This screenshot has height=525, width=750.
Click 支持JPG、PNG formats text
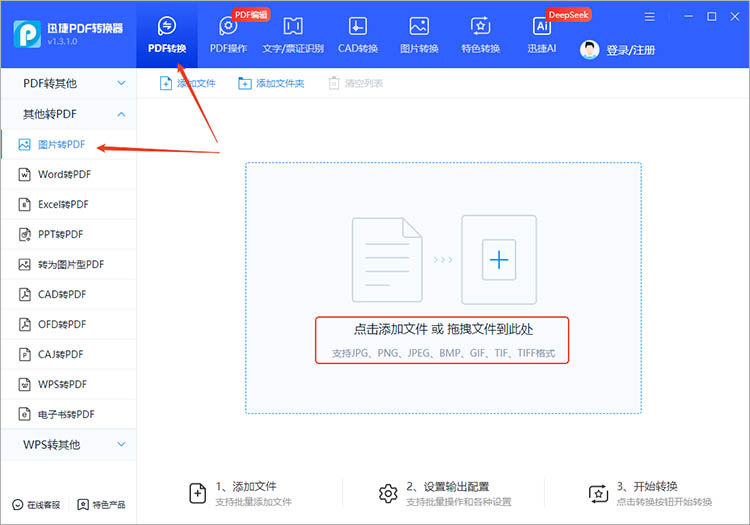[443, 353]
